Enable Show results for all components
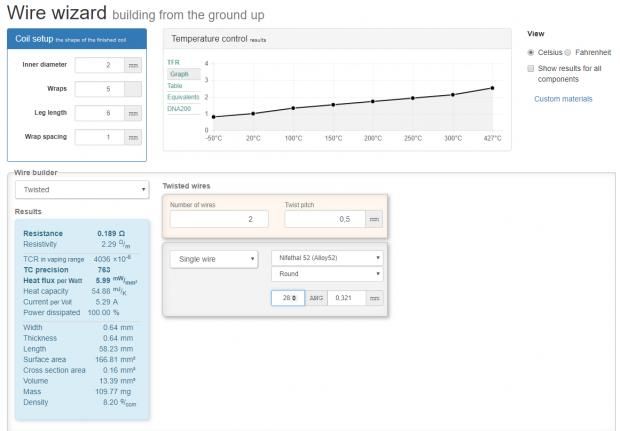 coord(531,68)
